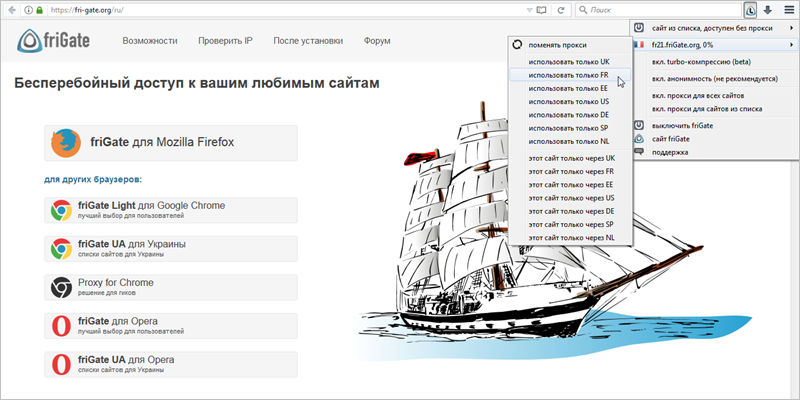Click friGate UA для Opera button
The height and width of the screenshot is (400, 800).
click(171, 365)
